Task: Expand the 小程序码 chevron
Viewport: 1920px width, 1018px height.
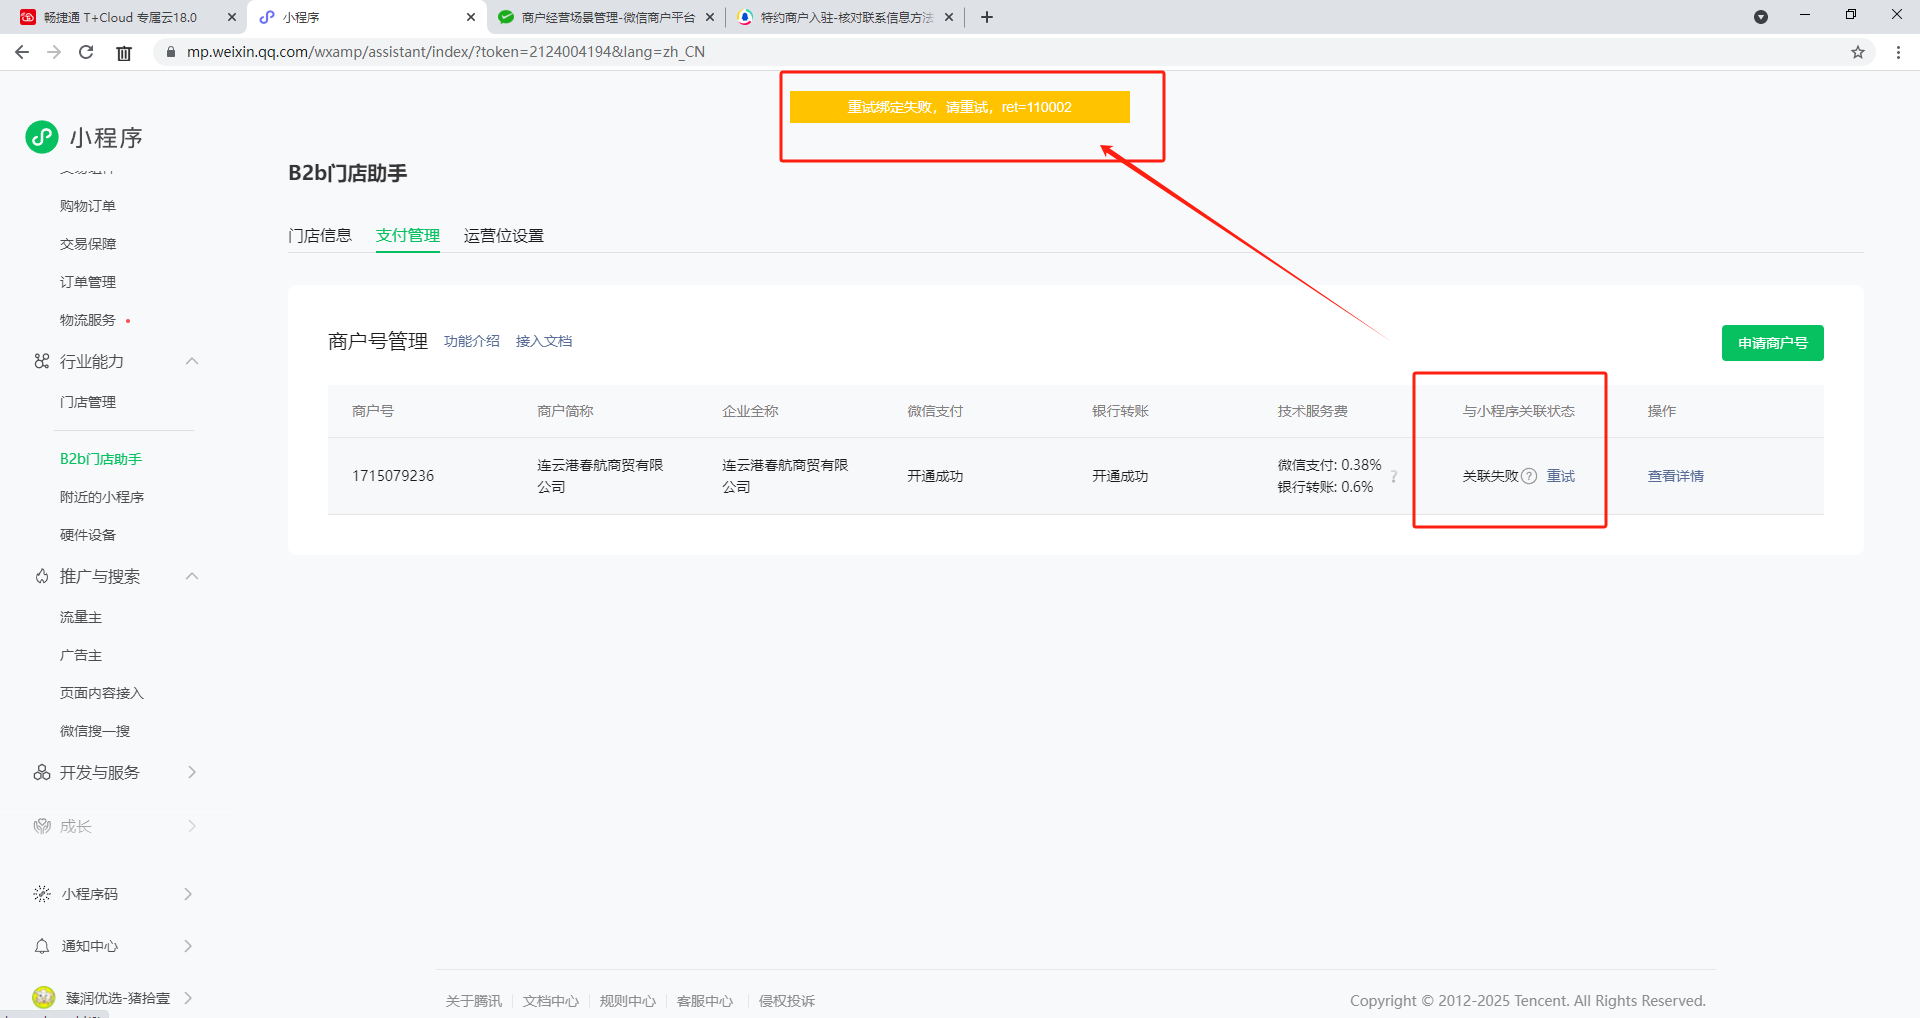Action: click(188, 894)
